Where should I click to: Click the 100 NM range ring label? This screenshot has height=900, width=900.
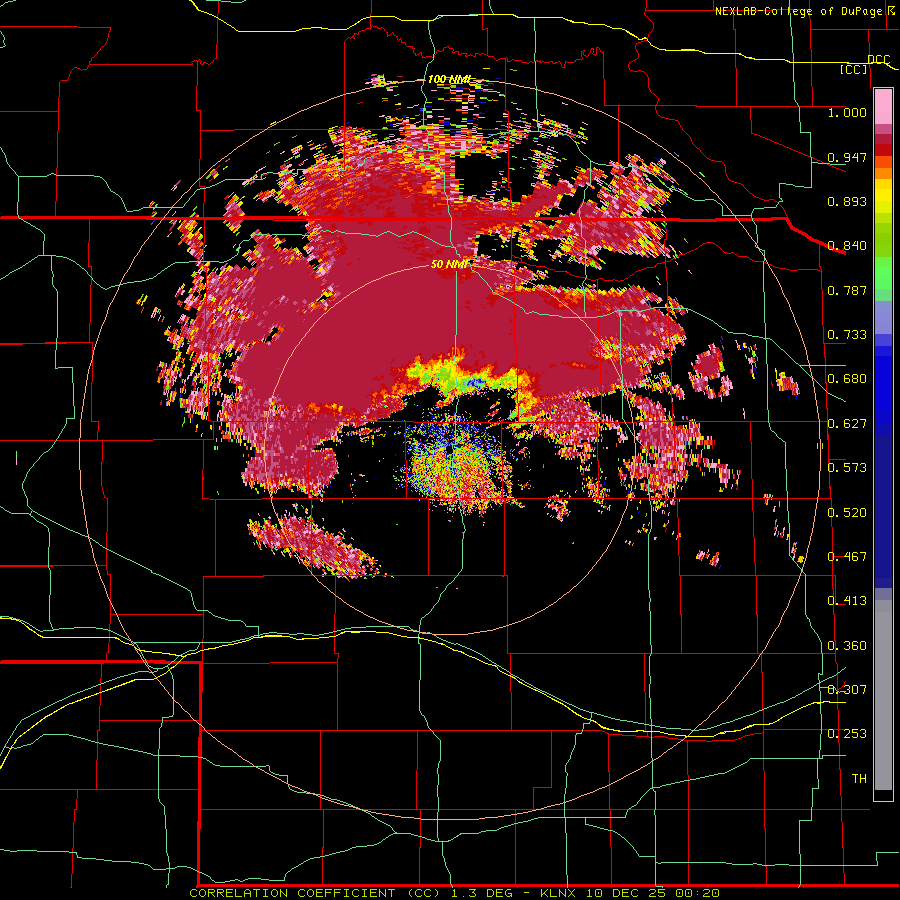[x=449, y=79]
